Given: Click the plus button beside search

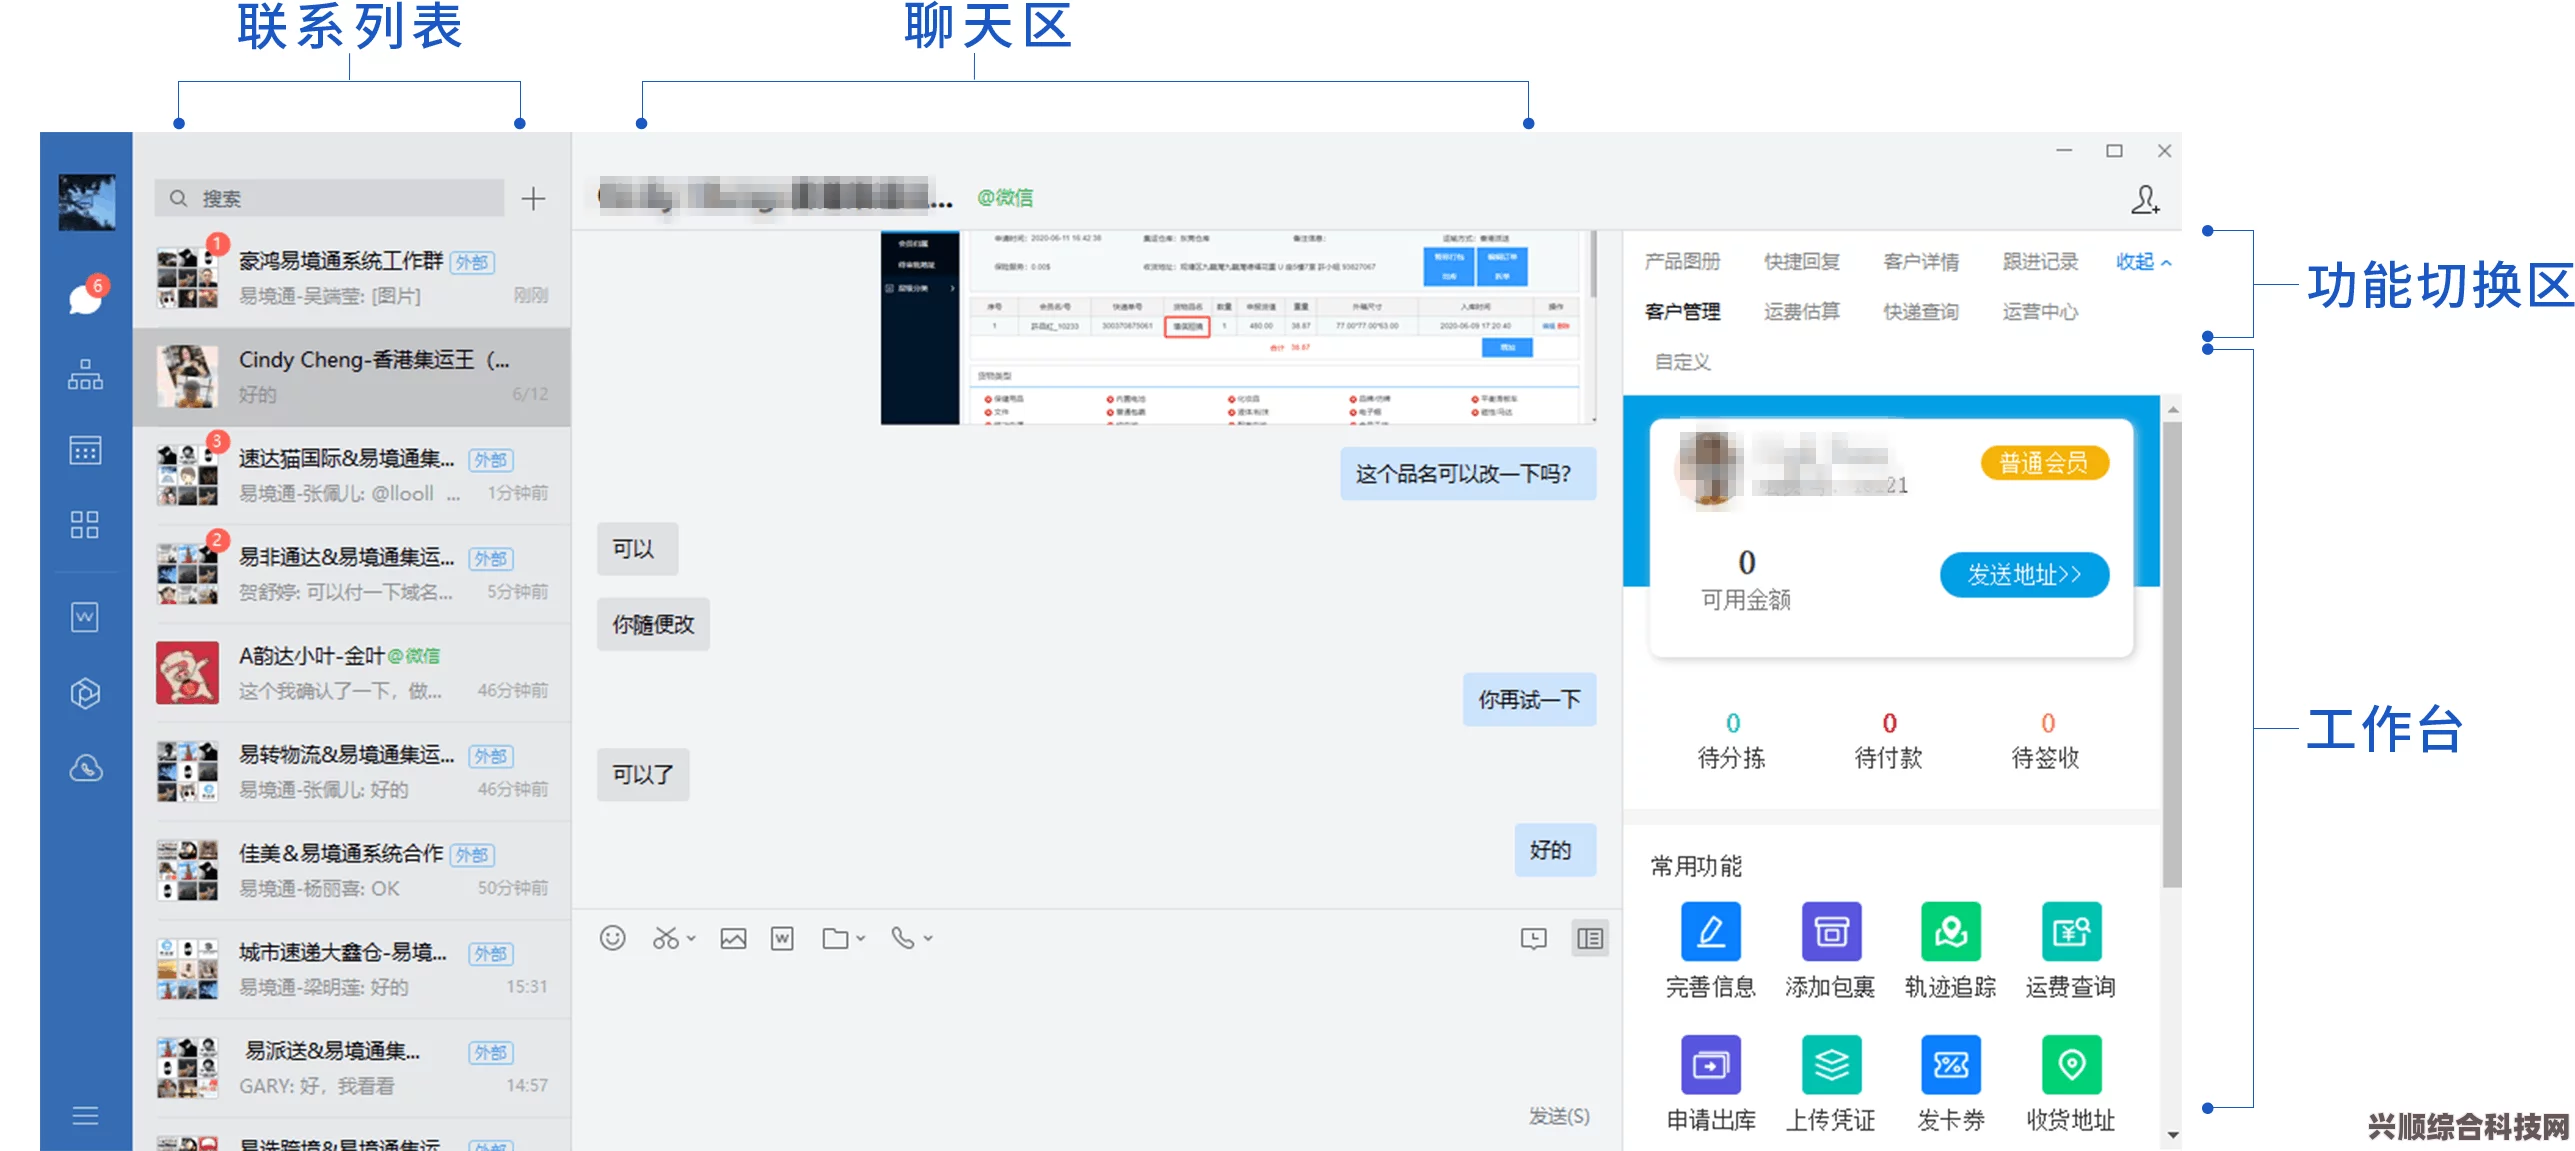Looking at the screenshot, I should [533, 198].
